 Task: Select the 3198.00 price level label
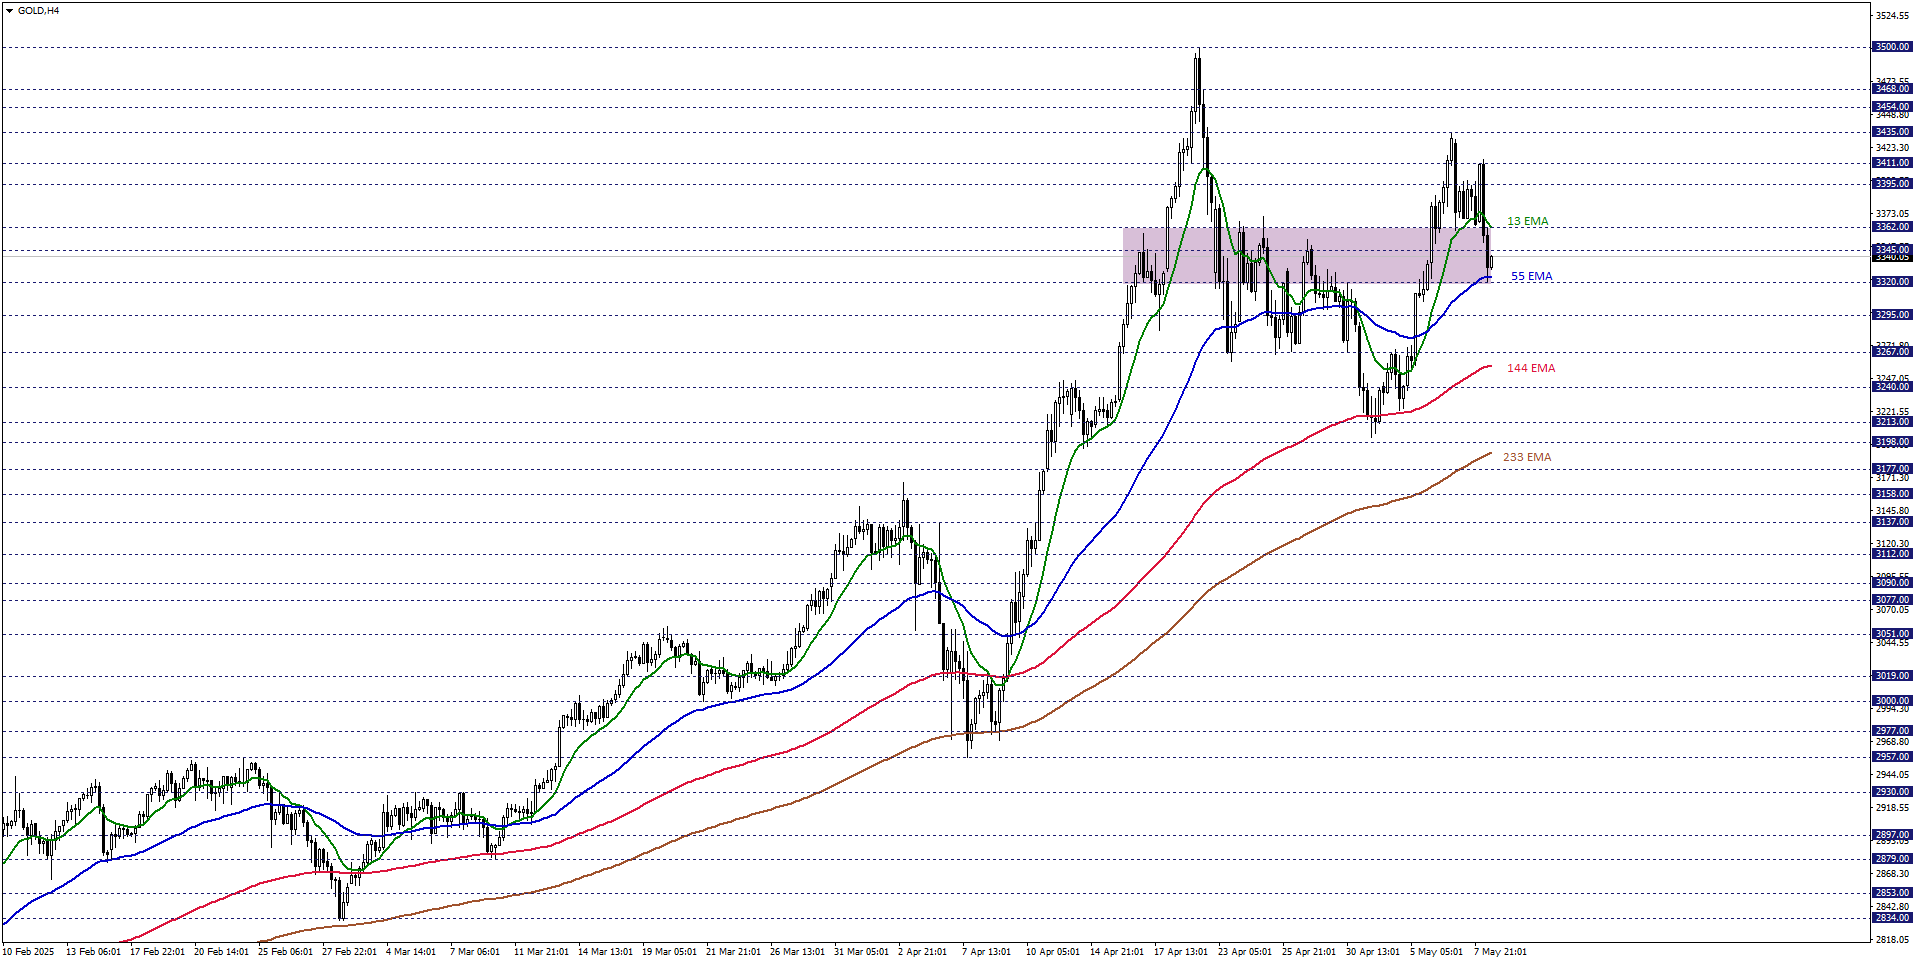(x=1892, y=442)
